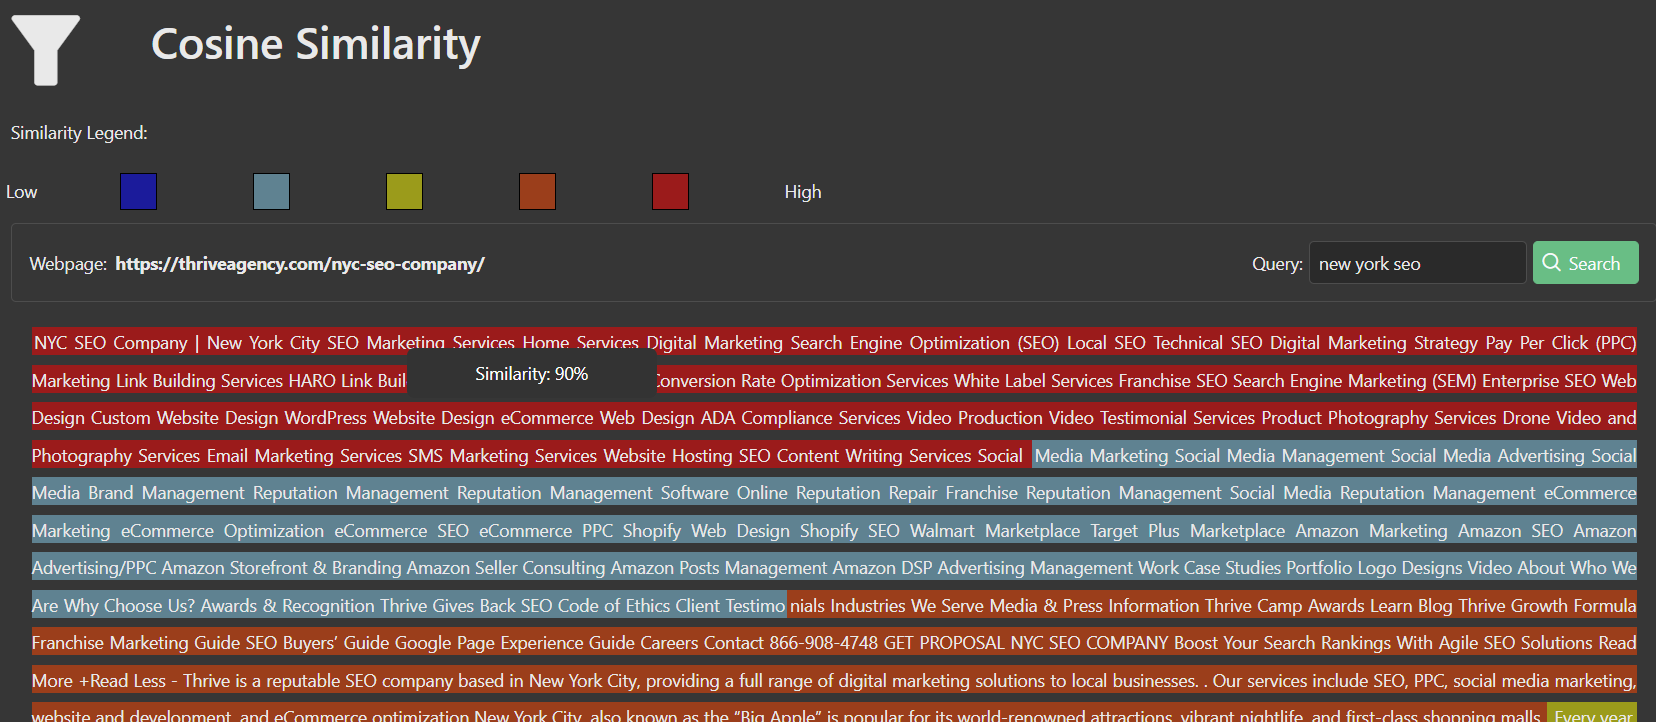Pick the orange-brown legend swatch
Screen dimensions: 1656x722
pyautogui.click(x=537, y=191)
